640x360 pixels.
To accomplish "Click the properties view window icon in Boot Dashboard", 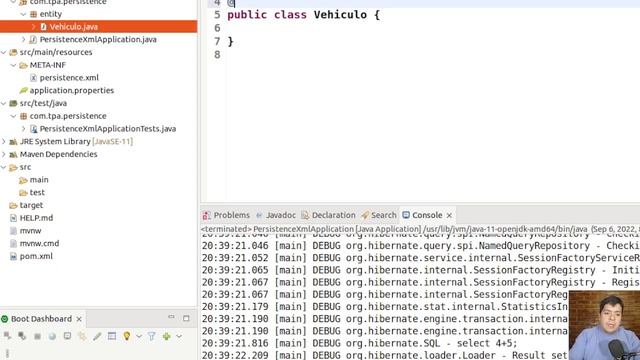I will [x=112, y=336].
